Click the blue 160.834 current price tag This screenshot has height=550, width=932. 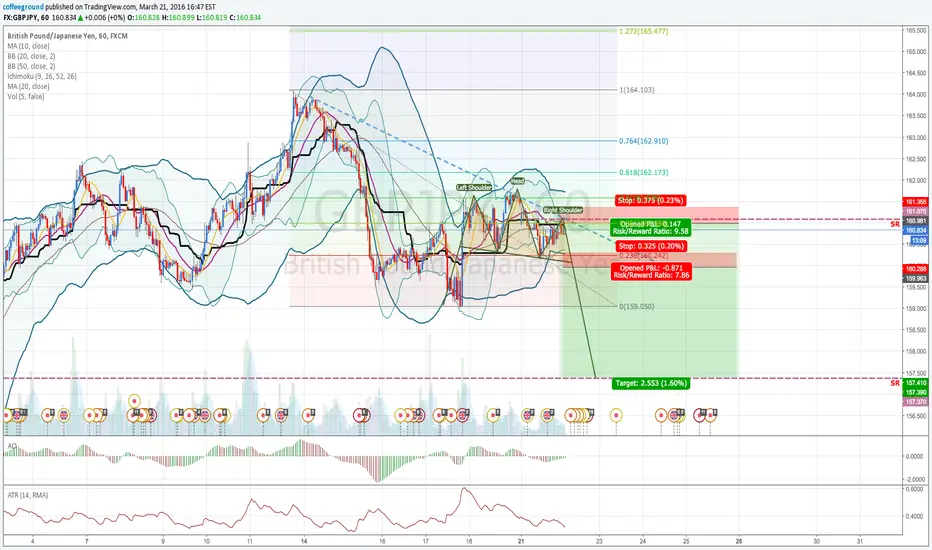(x=915, y=230)
